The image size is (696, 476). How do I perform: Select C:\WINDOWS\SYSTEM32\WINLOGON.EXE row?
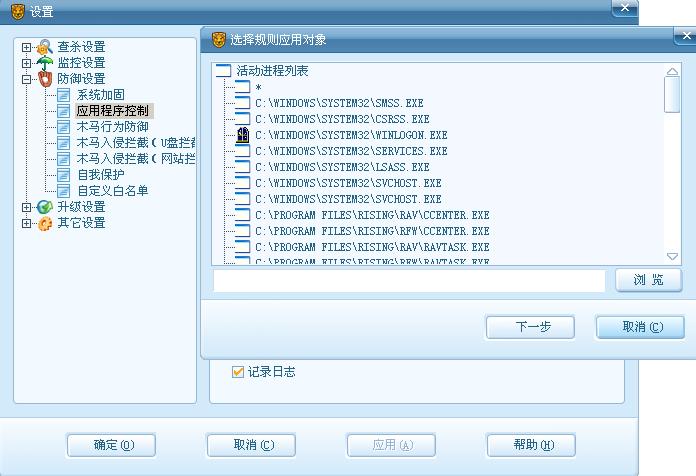[351, 135]
